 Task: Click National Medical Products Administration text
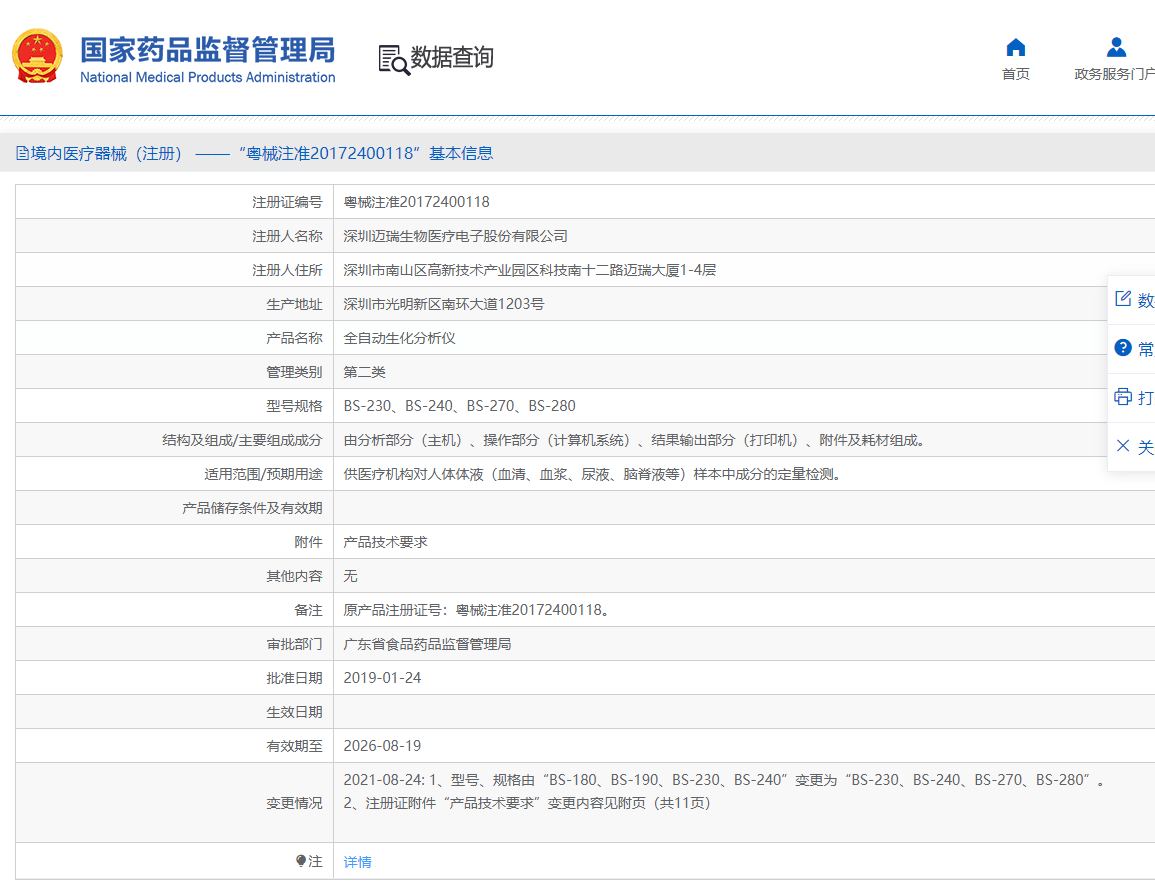click(x=208, y=77)
